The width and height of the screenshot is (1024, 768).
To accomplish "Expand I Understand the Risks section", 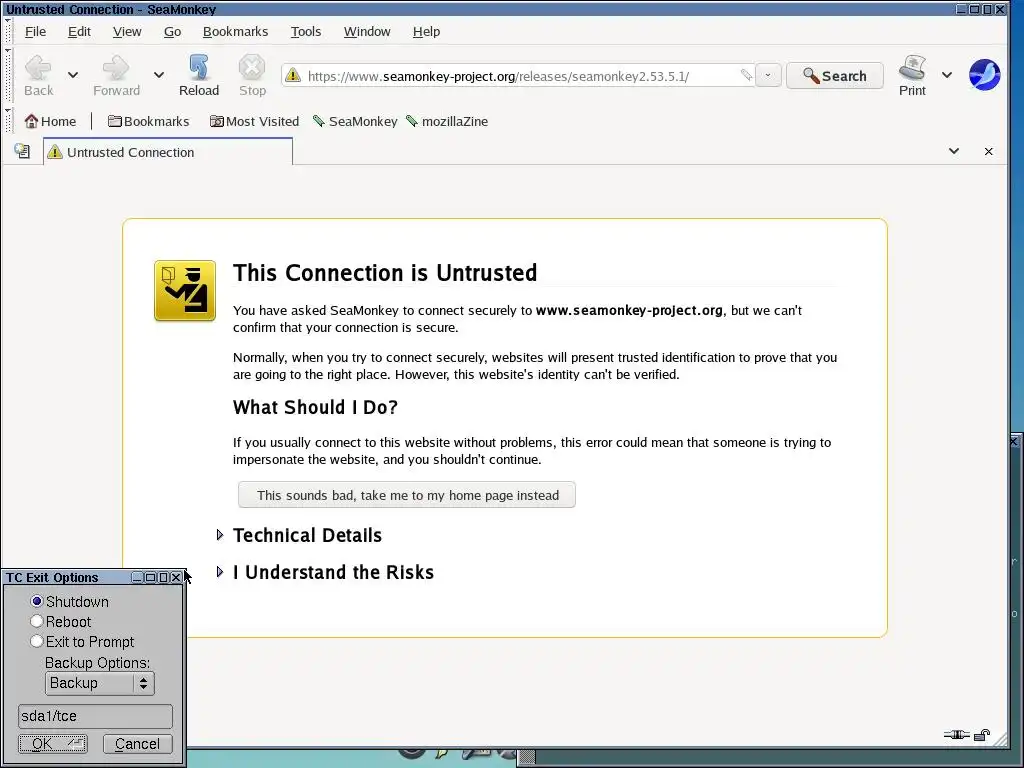I will [219, 572].
